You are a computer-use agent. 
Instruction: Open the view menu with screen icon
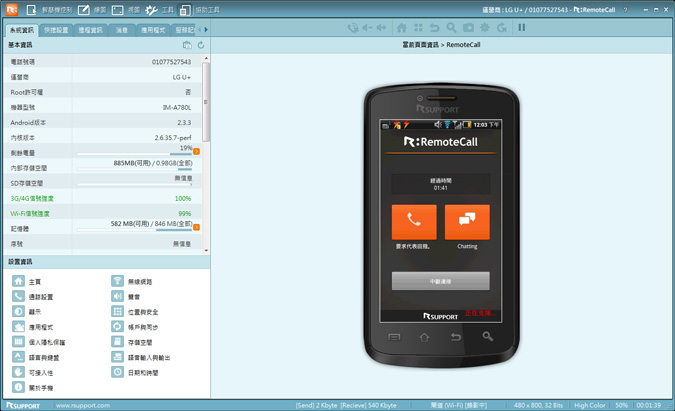(126, 9)
